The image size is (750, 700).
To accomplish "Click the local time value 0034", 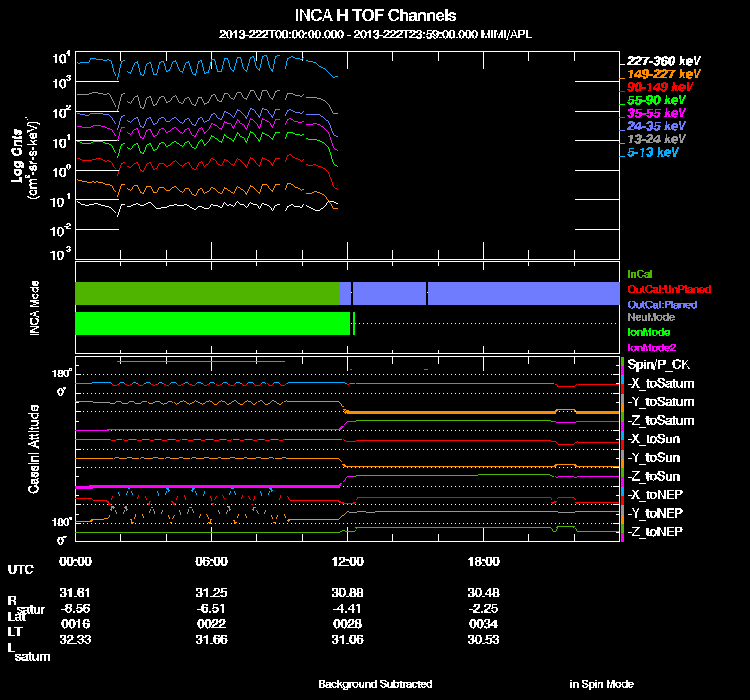I will point(484,624).
